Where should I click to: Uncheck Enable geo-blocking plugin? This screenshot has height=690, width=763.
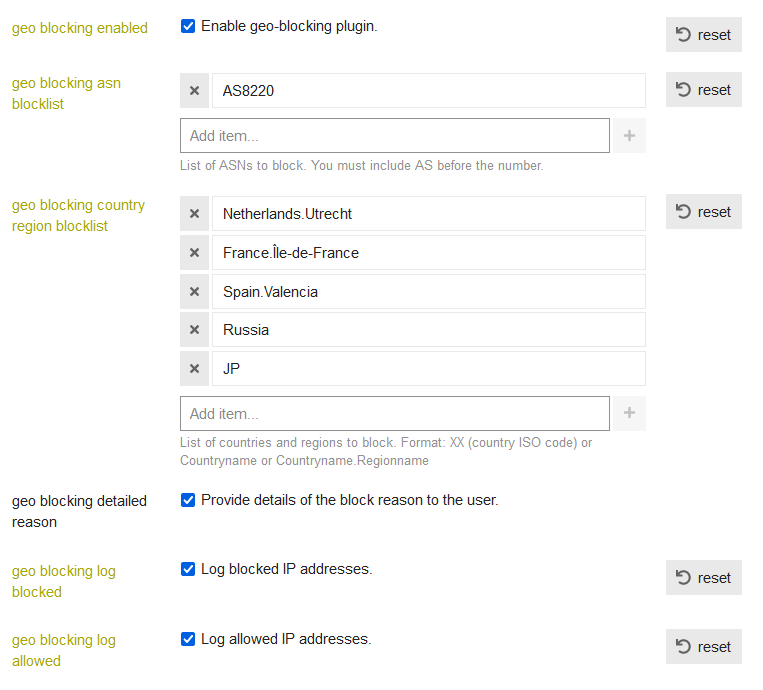pos(188,26)
